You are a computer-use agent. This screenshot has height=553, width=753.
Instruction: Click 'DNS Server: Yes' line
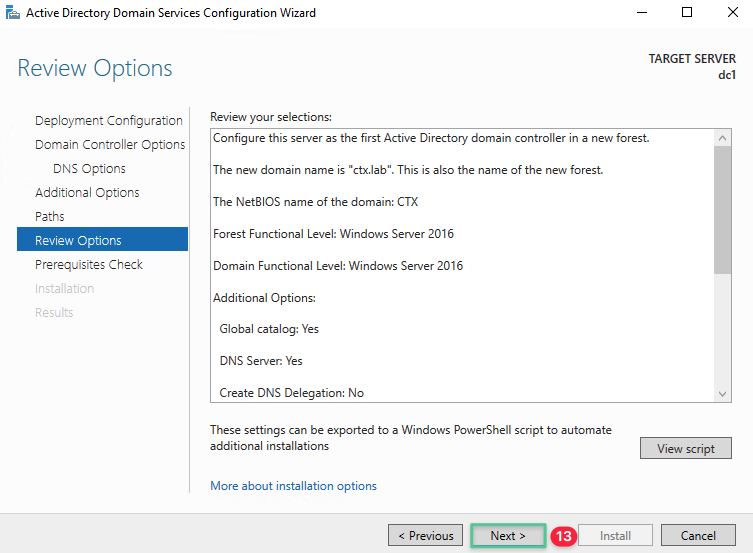(261, 361)
